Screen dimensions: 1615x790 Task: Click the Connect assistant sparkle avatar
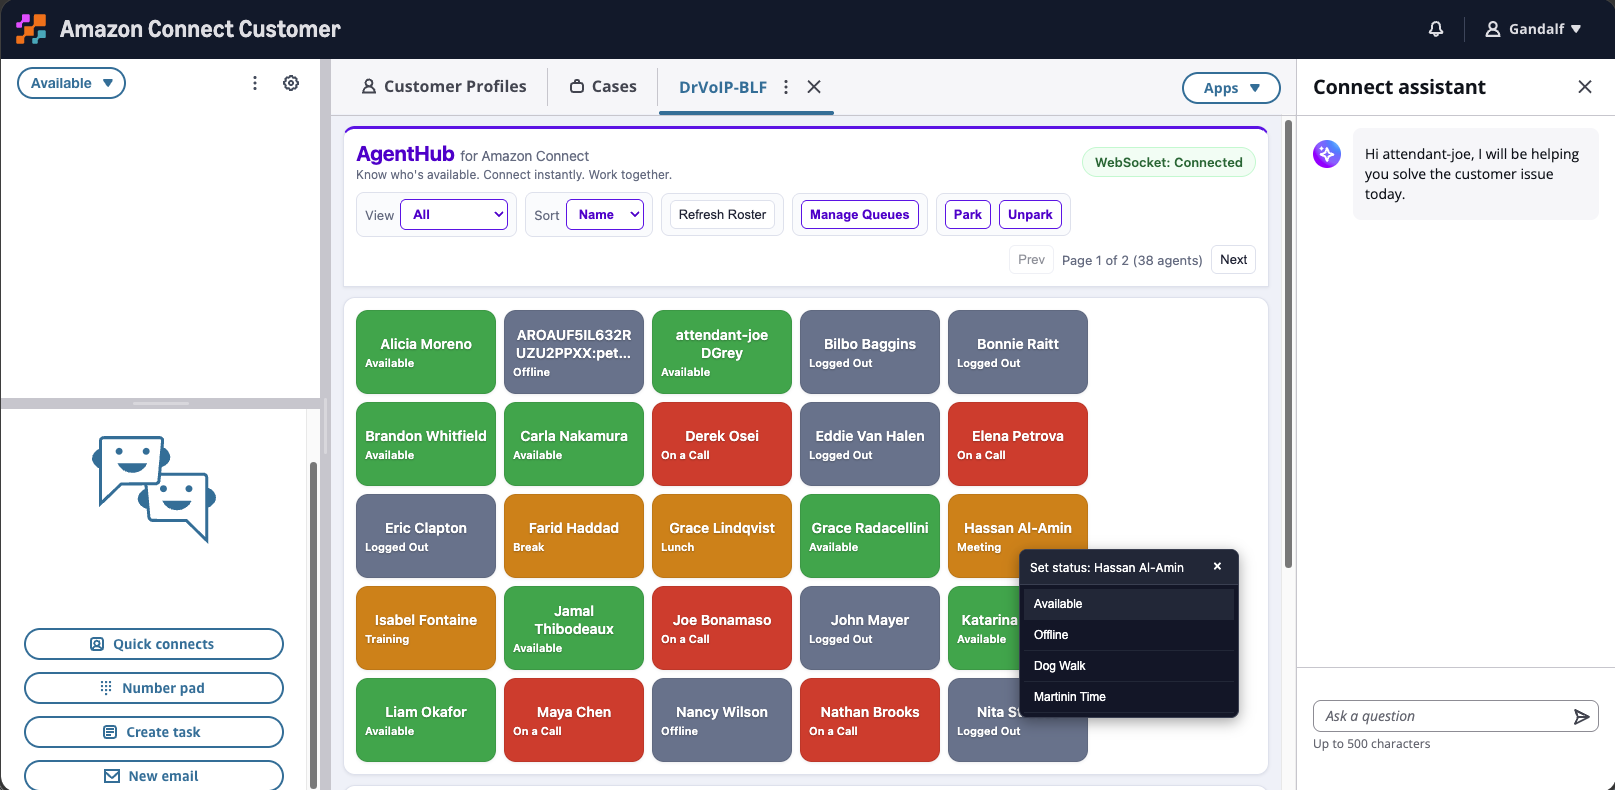tap(1327, 154)
